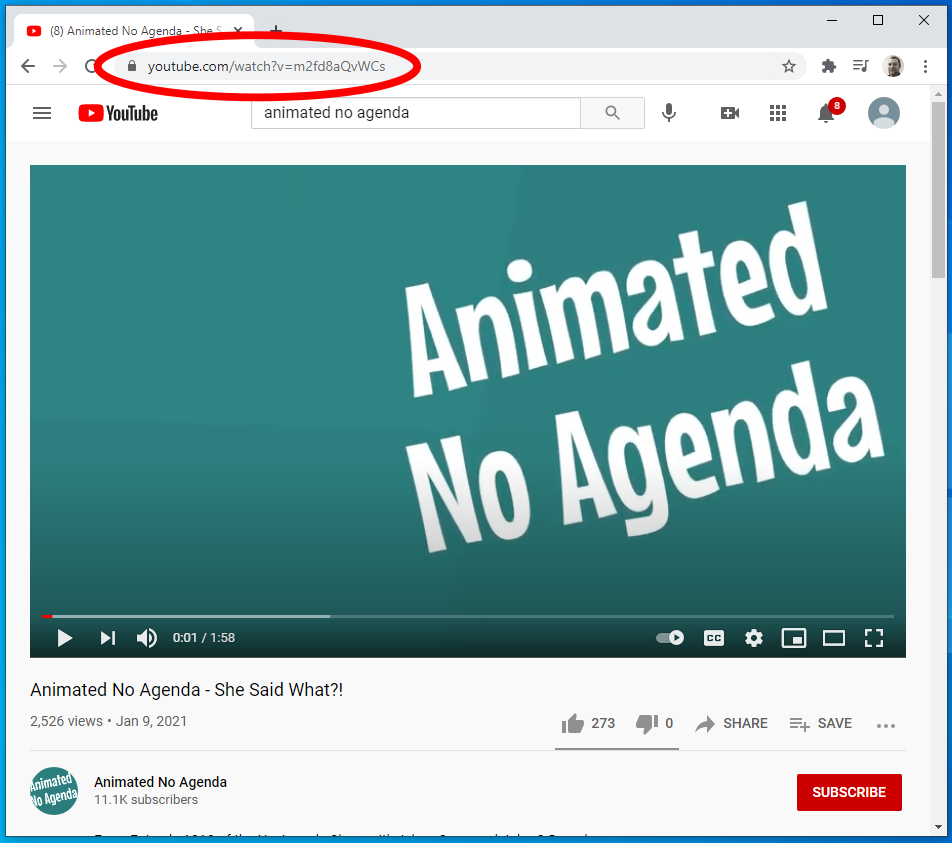
Task: Select the Animated No Agenda browser tab
Action: point(134,30)
